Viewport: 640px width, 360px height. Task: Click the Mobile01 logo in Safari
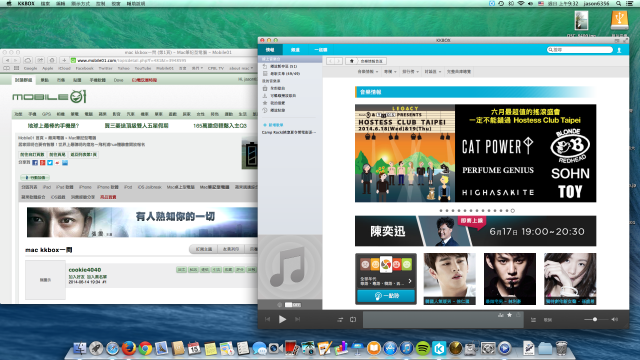click(x=49, y=97)
